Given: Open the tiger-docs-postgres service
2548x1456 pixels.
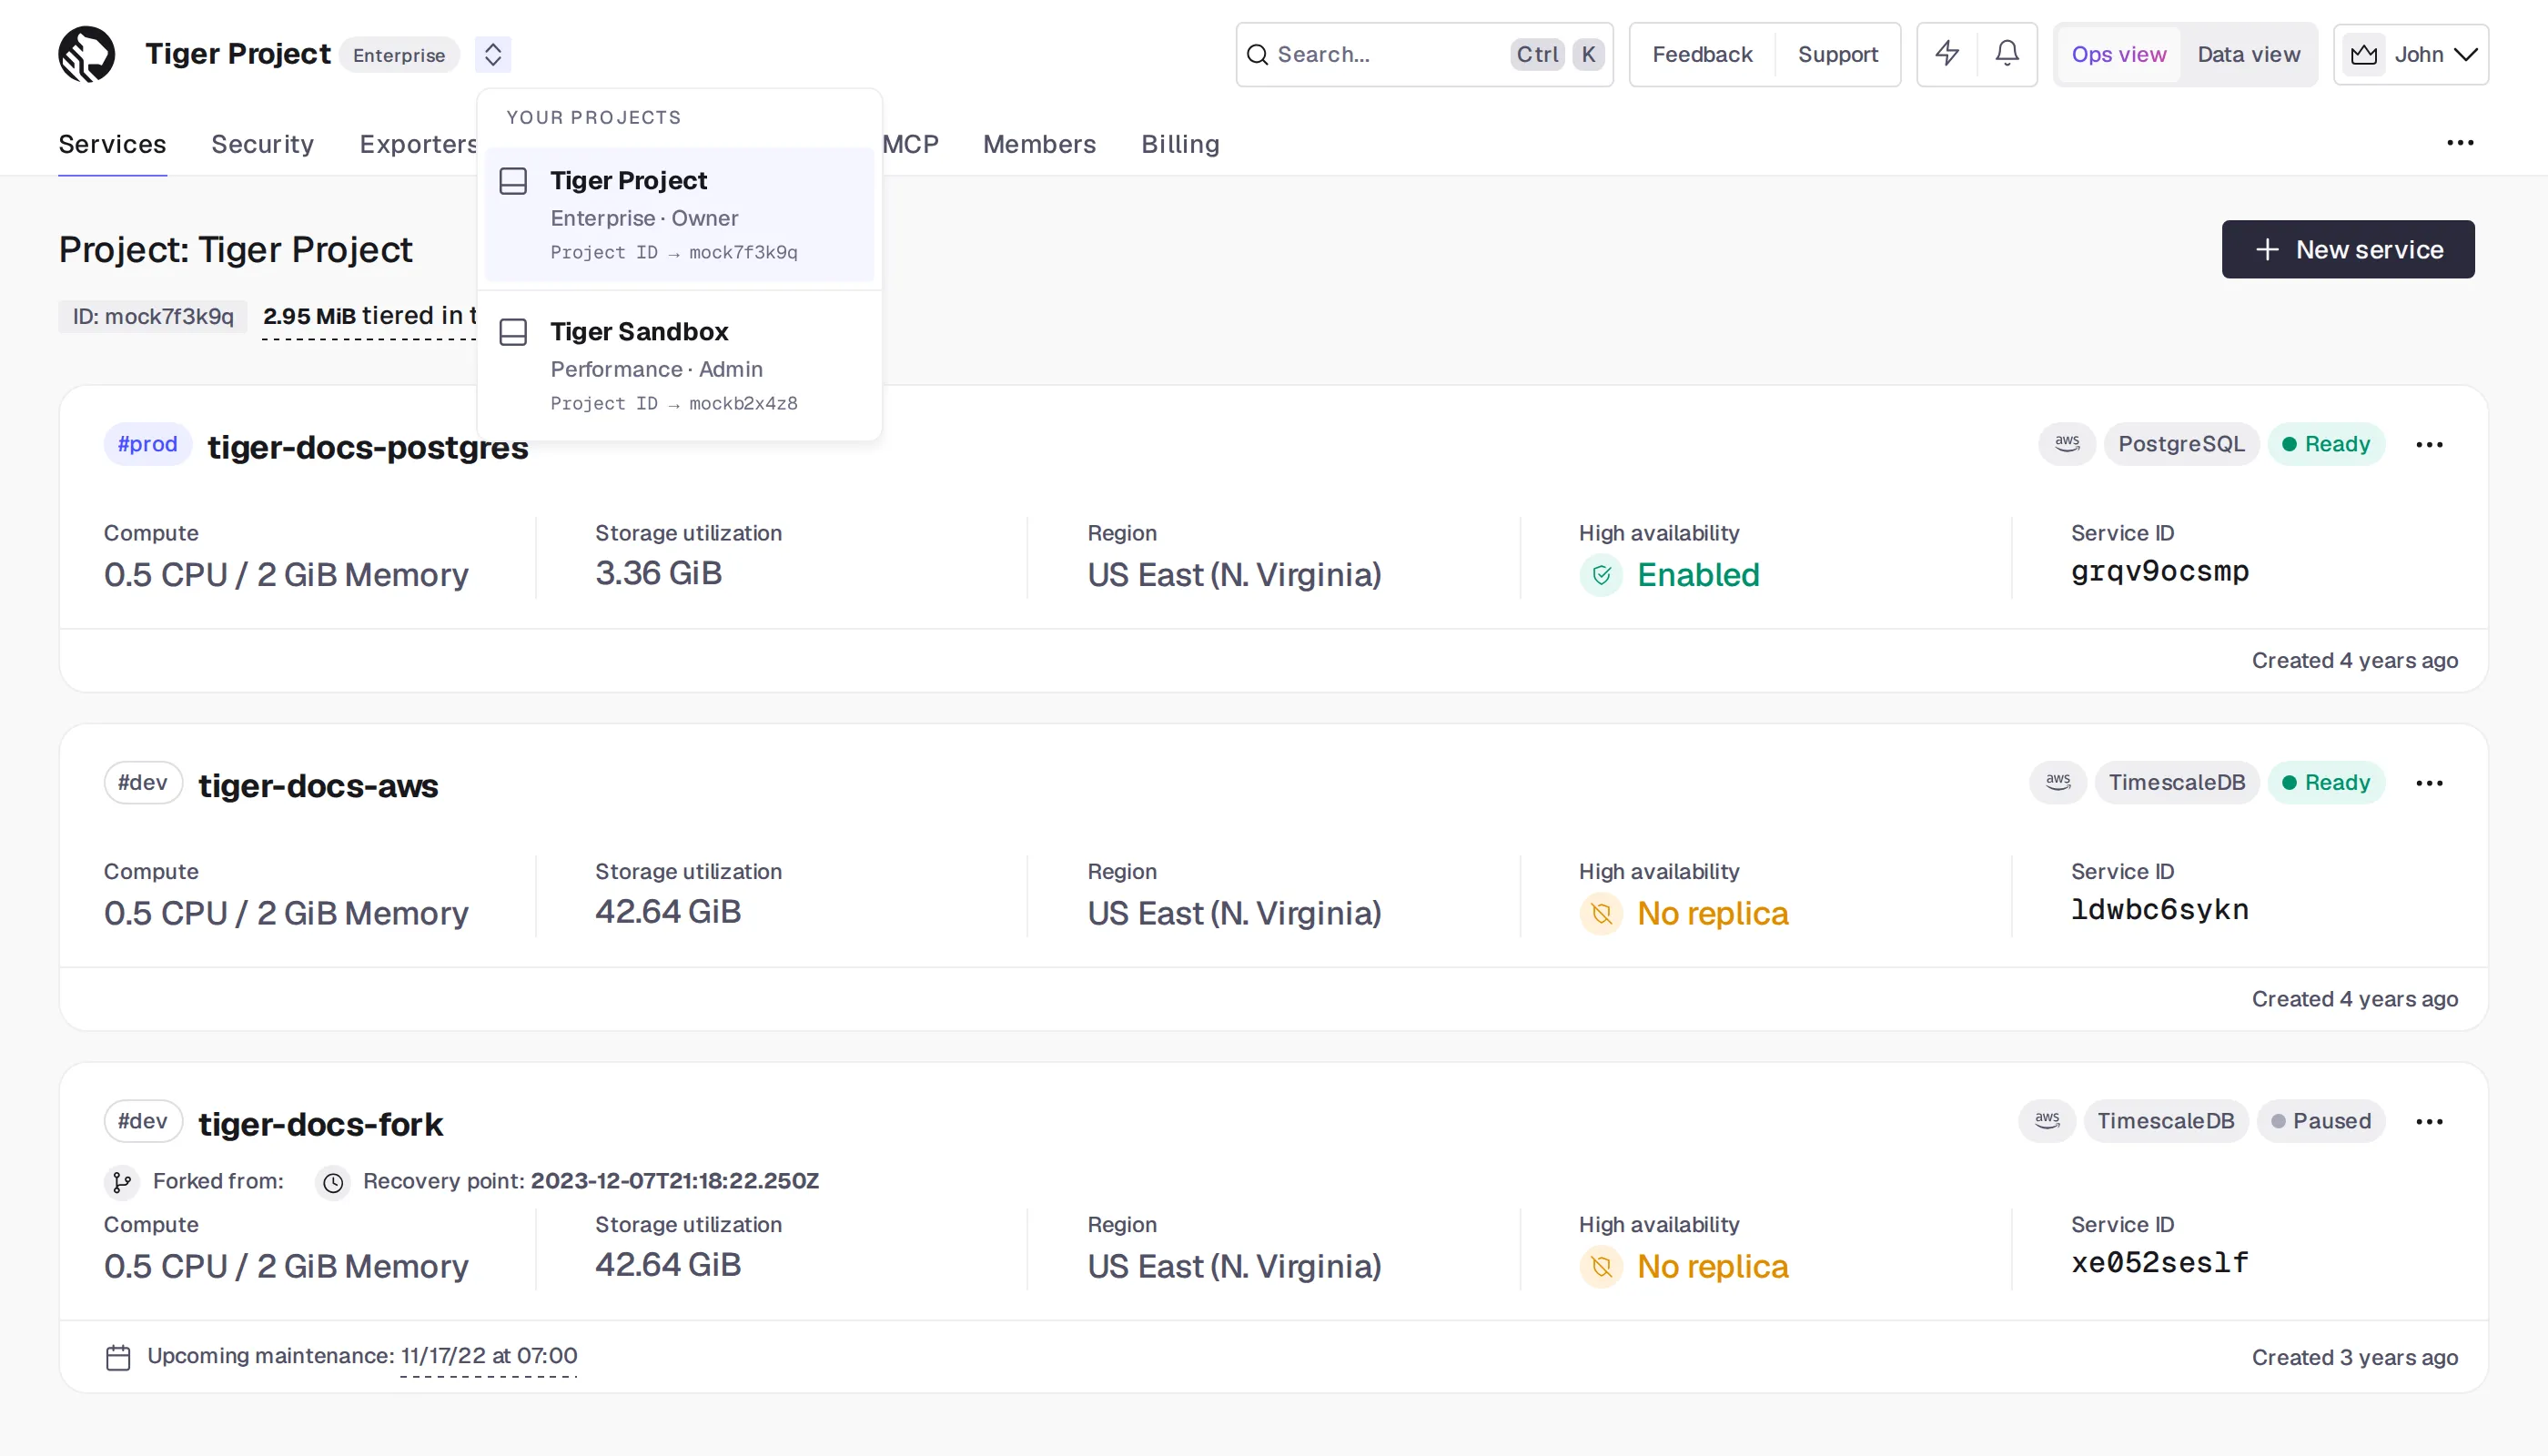Looking at the screenshot, I should click(x=367, y=446).
